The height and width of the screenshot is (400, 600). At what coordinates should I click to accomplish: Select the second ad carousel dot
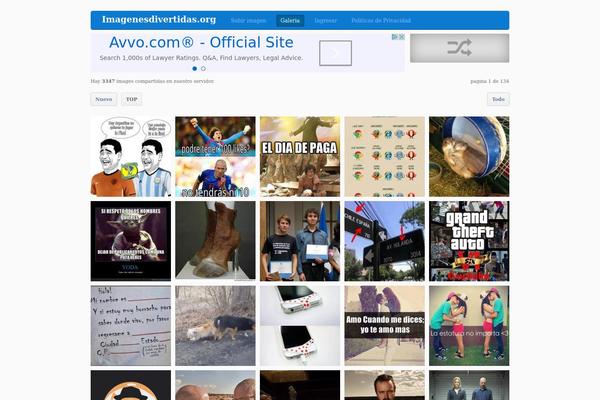coord(203,69)
